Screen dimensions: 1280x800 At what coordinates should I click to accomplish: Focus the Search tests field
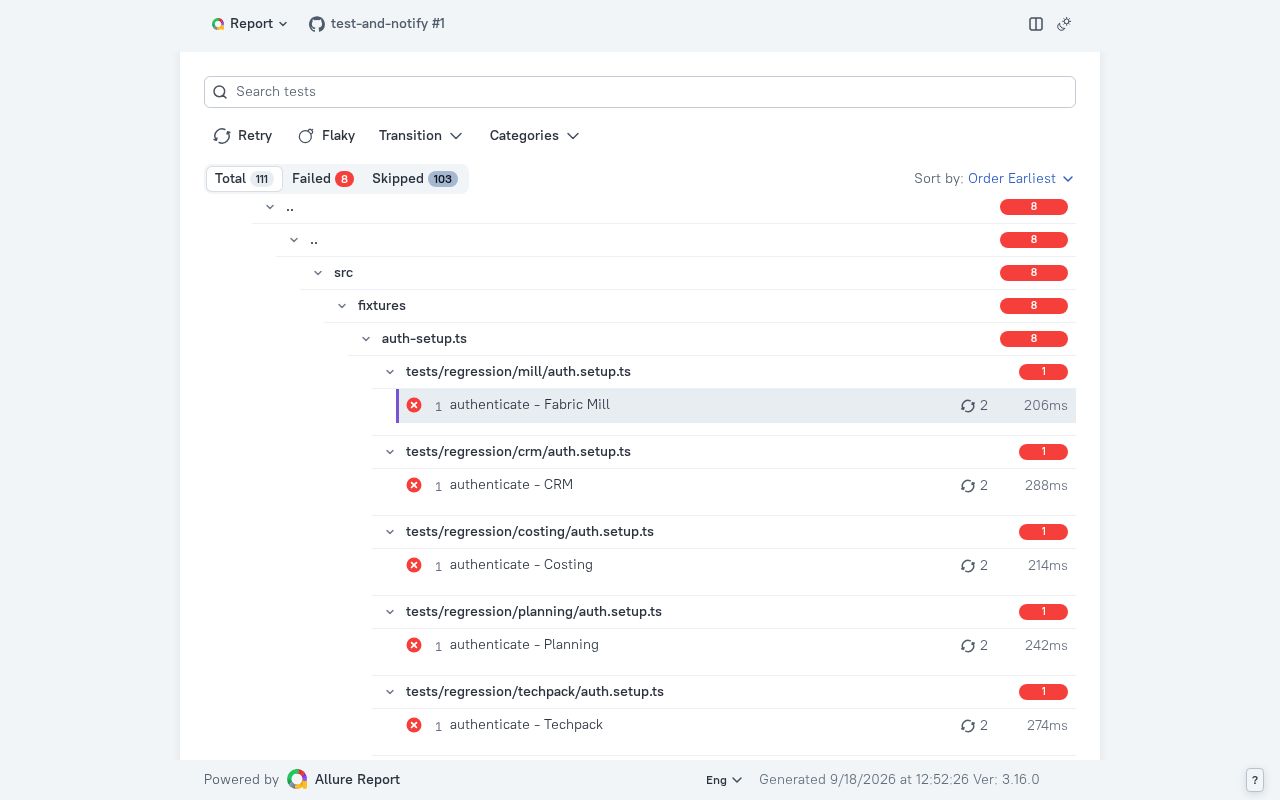coord(640,92)
